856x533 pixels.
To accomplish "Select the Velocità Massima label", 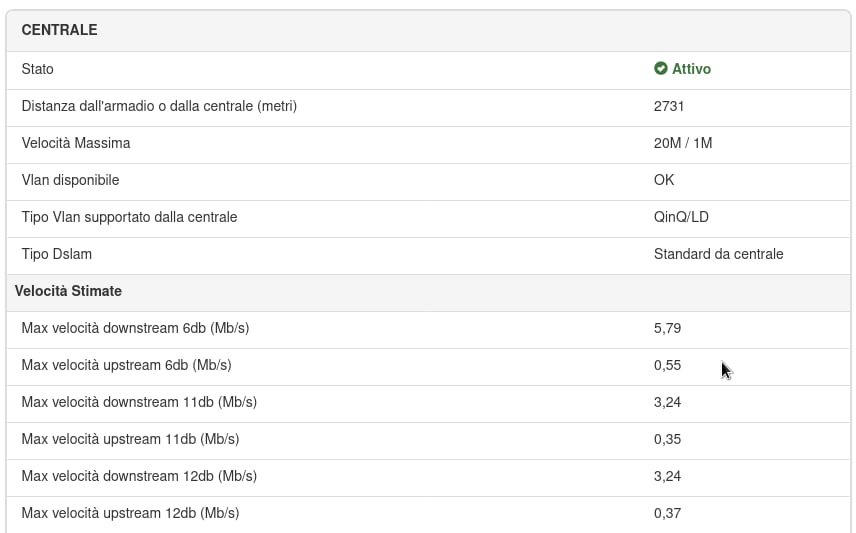I will point(76,143).
